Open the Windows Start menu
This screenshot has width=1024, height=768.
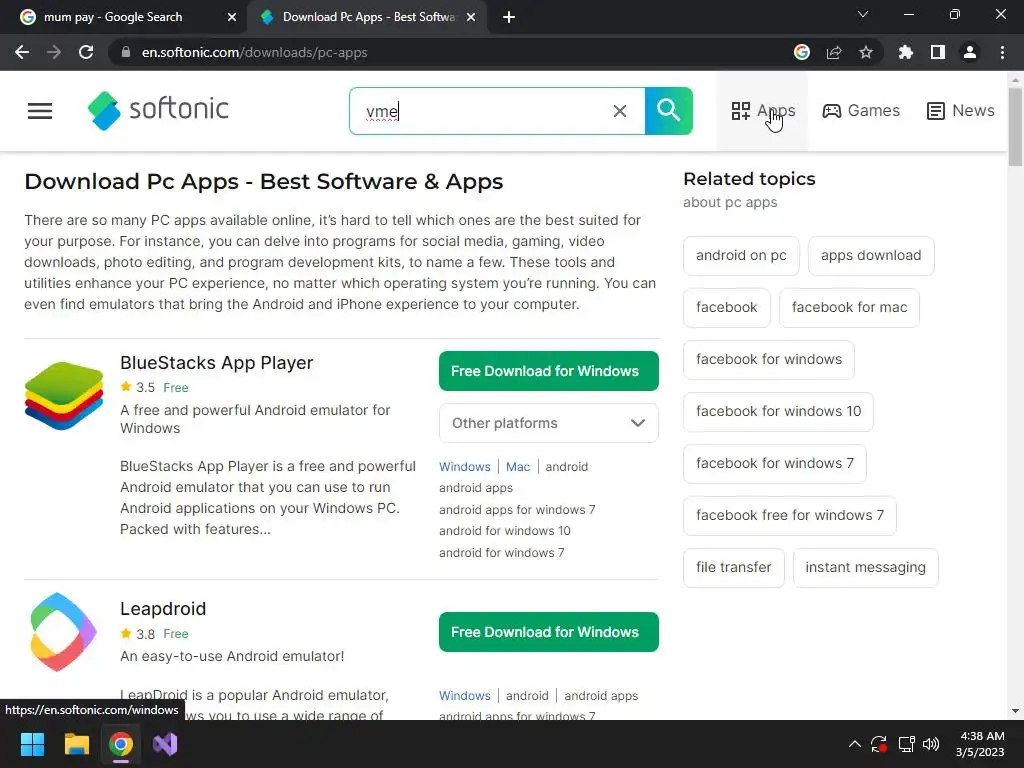(x=32, y=744)
